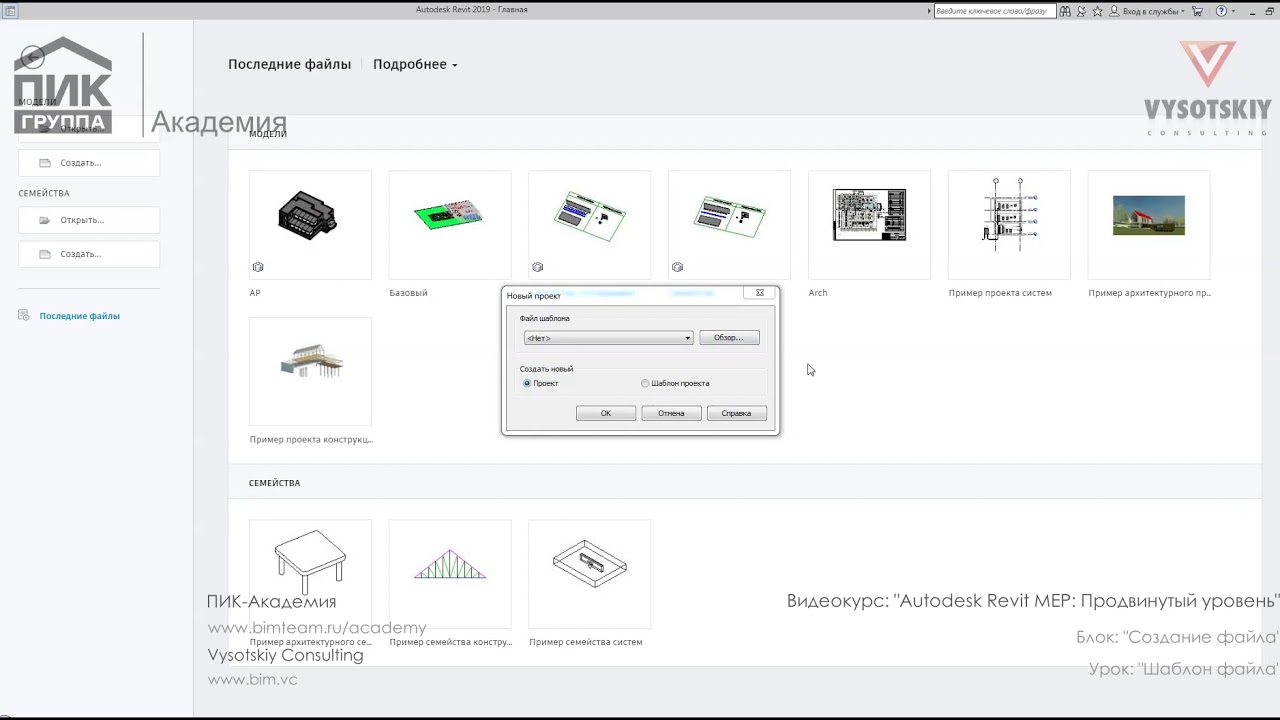Click Создать... under Семейства
Viewport: 1280px width, 720px height.
(x=89, y=254)
